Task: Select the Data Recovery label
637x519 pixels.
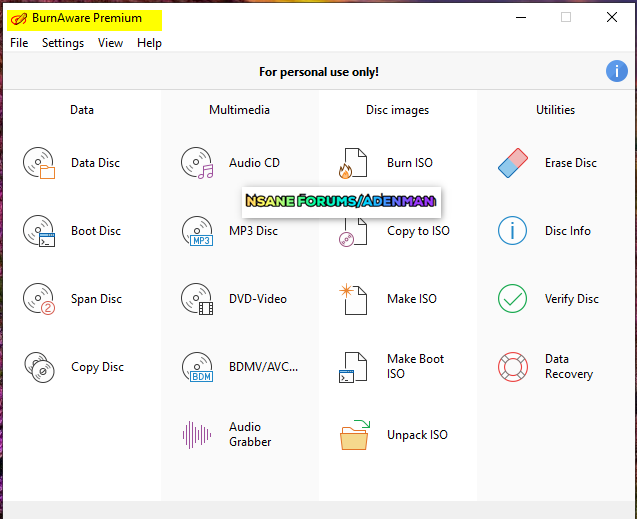Action: 569,366
